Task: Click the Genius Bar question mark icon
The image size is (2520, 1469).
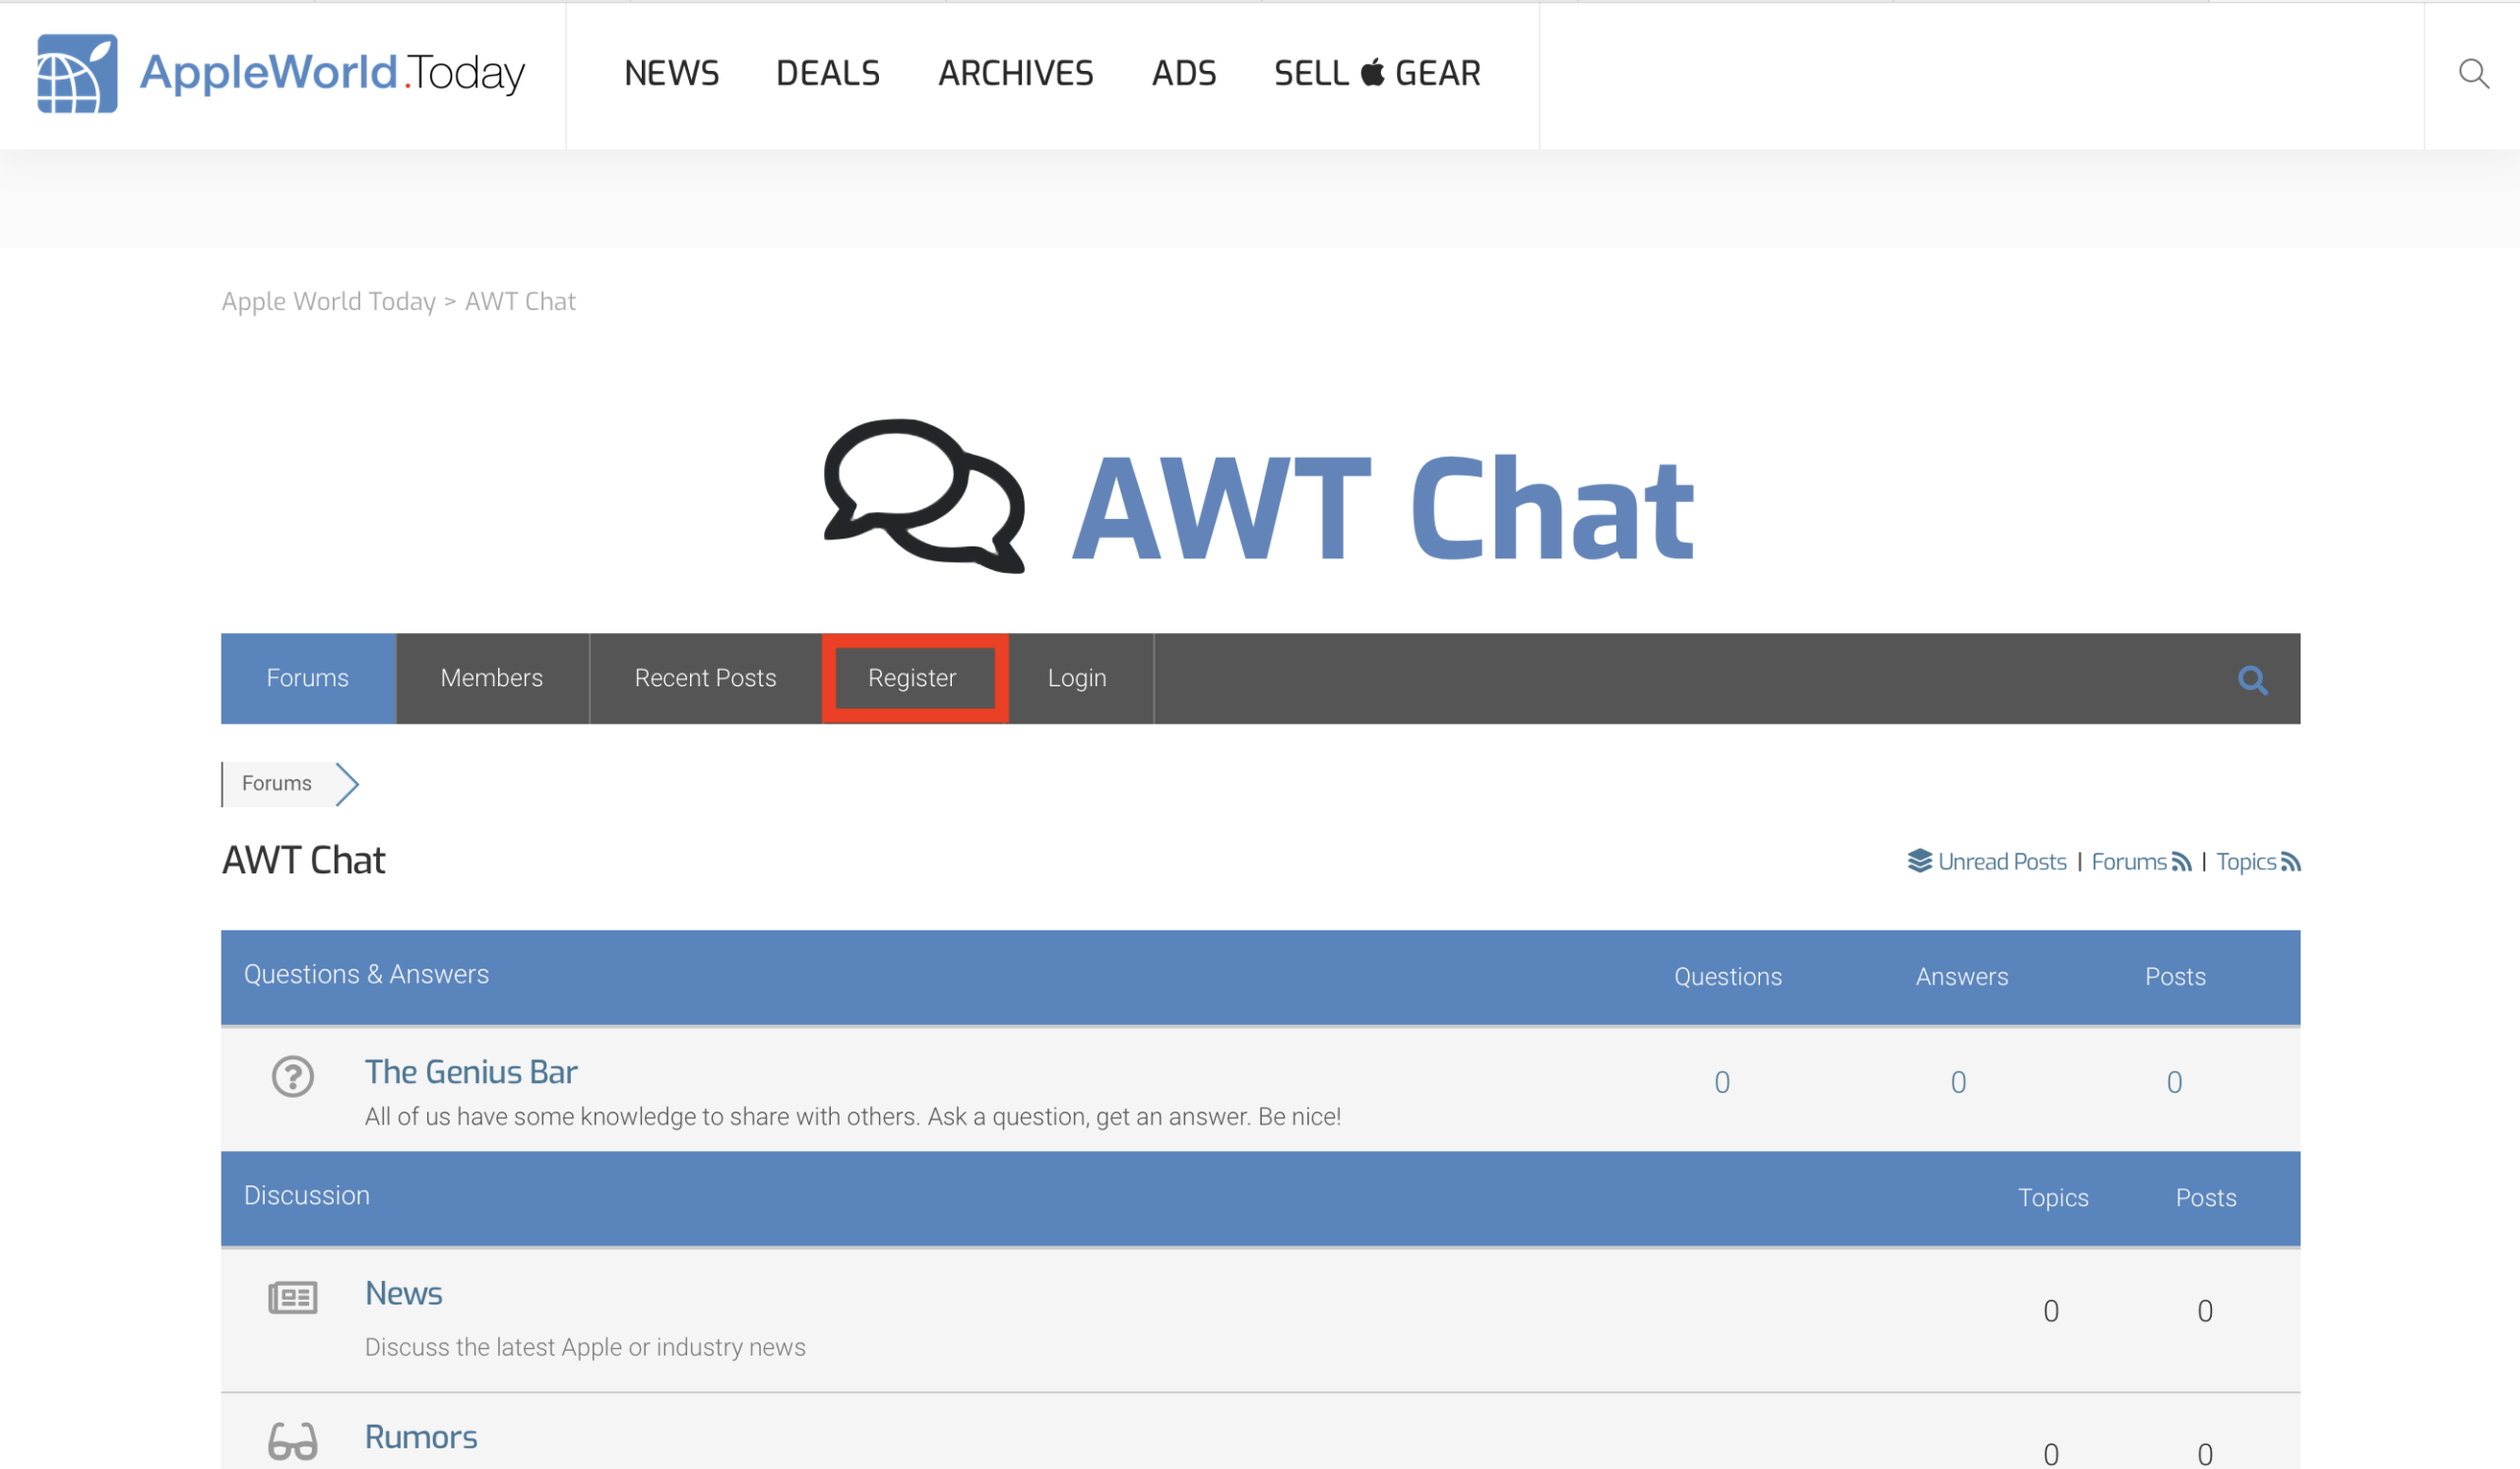Action: click(293, 1077)
